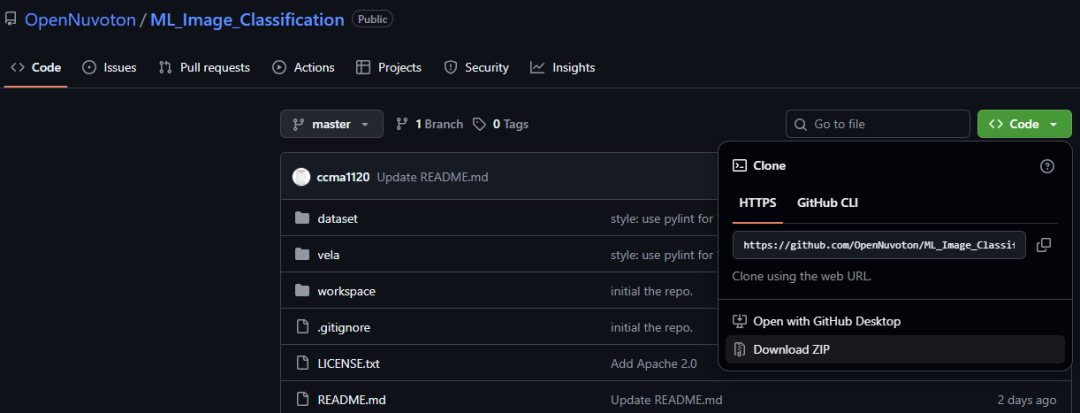Open the master branch dropdown
This screenshot has height=413, width=1080.
331,124
